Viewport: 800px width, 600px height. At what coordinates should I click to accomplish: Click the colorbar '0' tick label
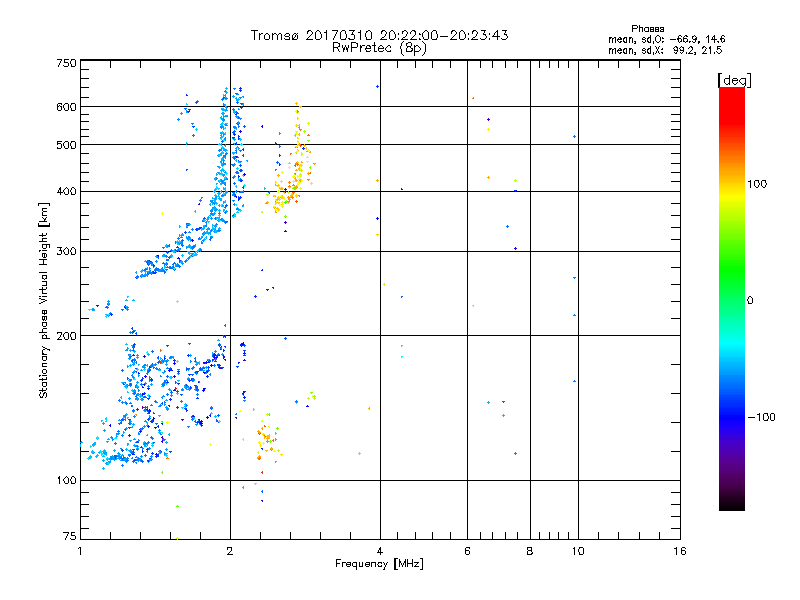[749, 300]
